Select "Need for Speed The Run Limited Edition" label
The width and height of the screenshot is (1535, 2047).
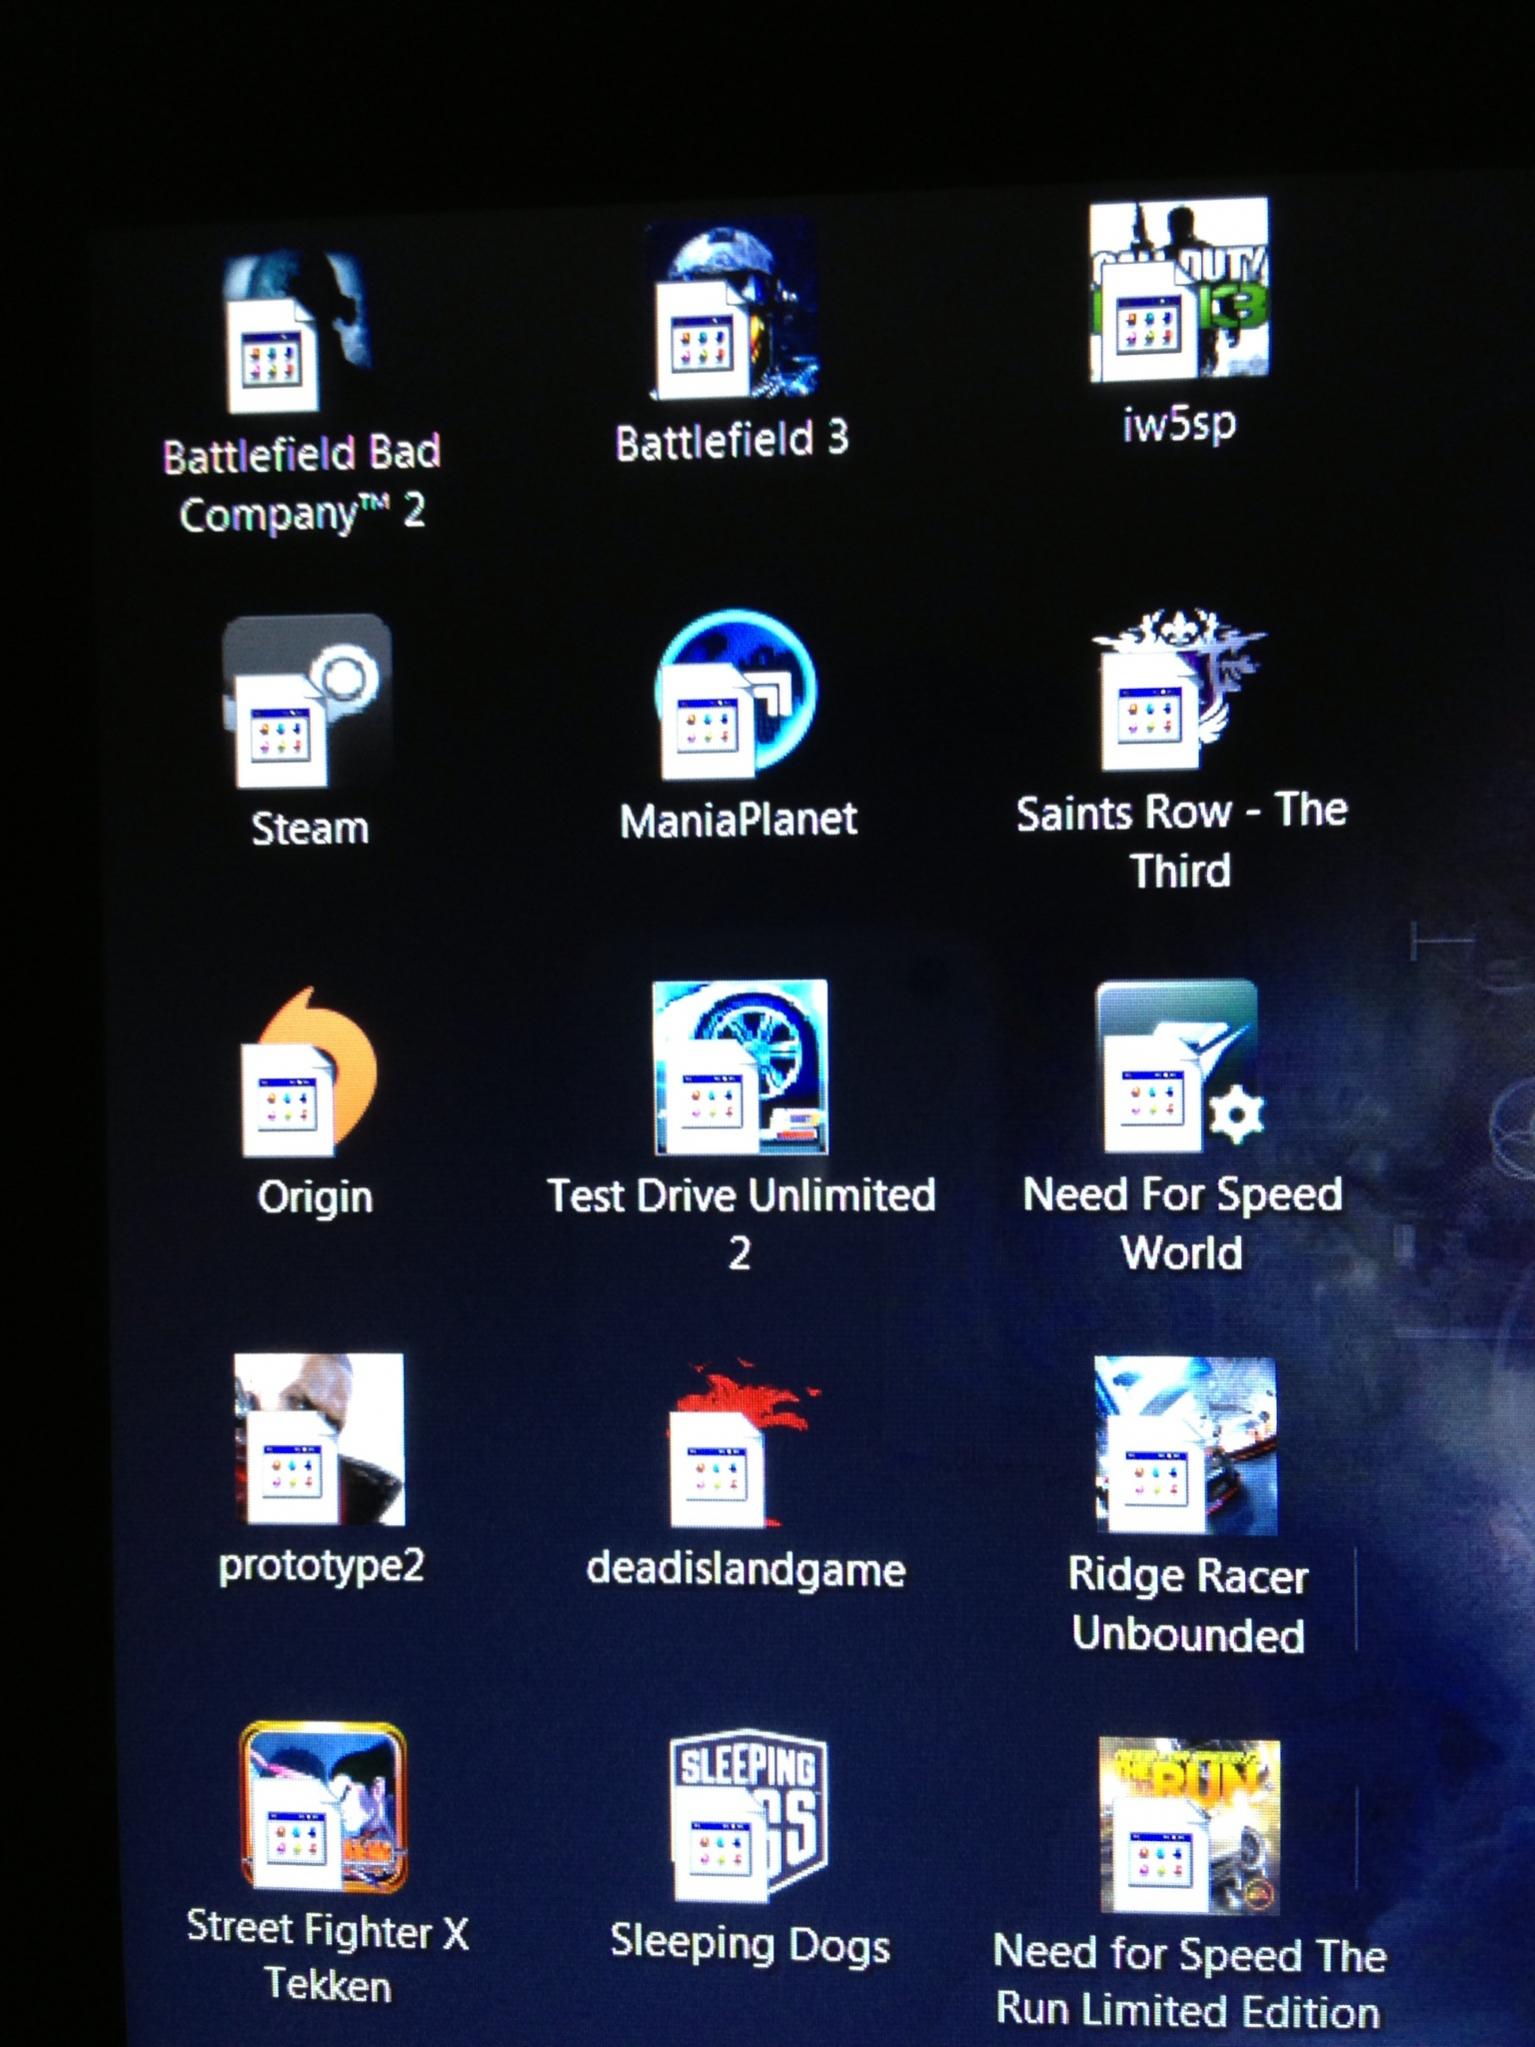[x=1190, y=1983]
